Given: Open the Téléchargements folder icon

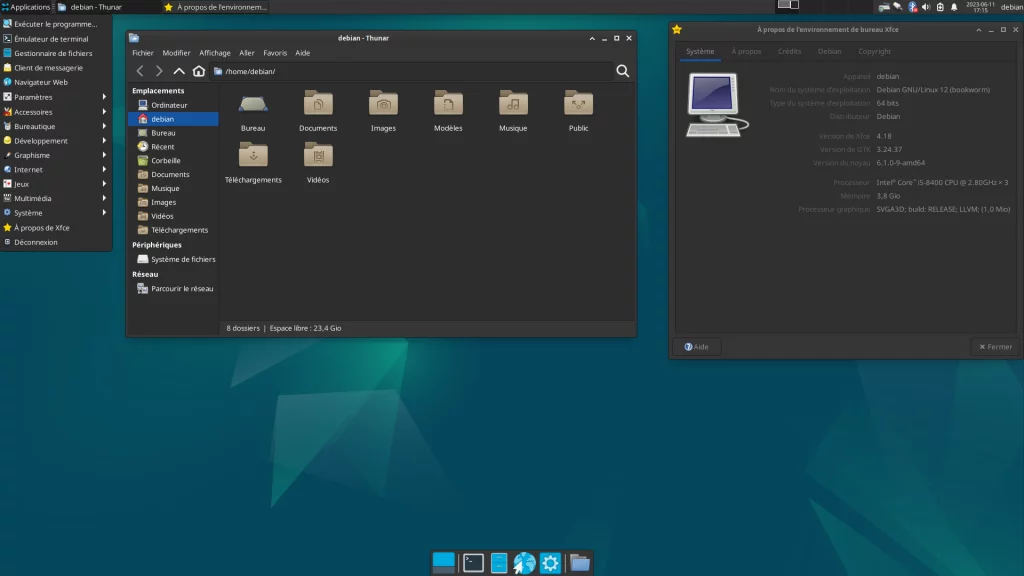Looking at the screenshot, I should click(253, 156).
